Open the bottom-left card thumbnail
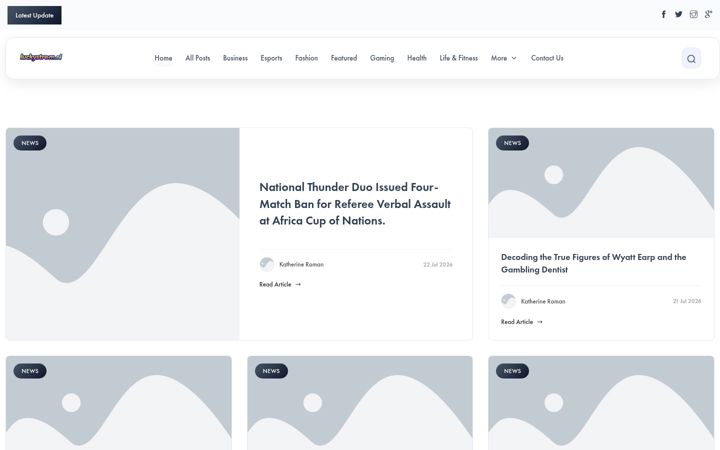 [118, 403]
